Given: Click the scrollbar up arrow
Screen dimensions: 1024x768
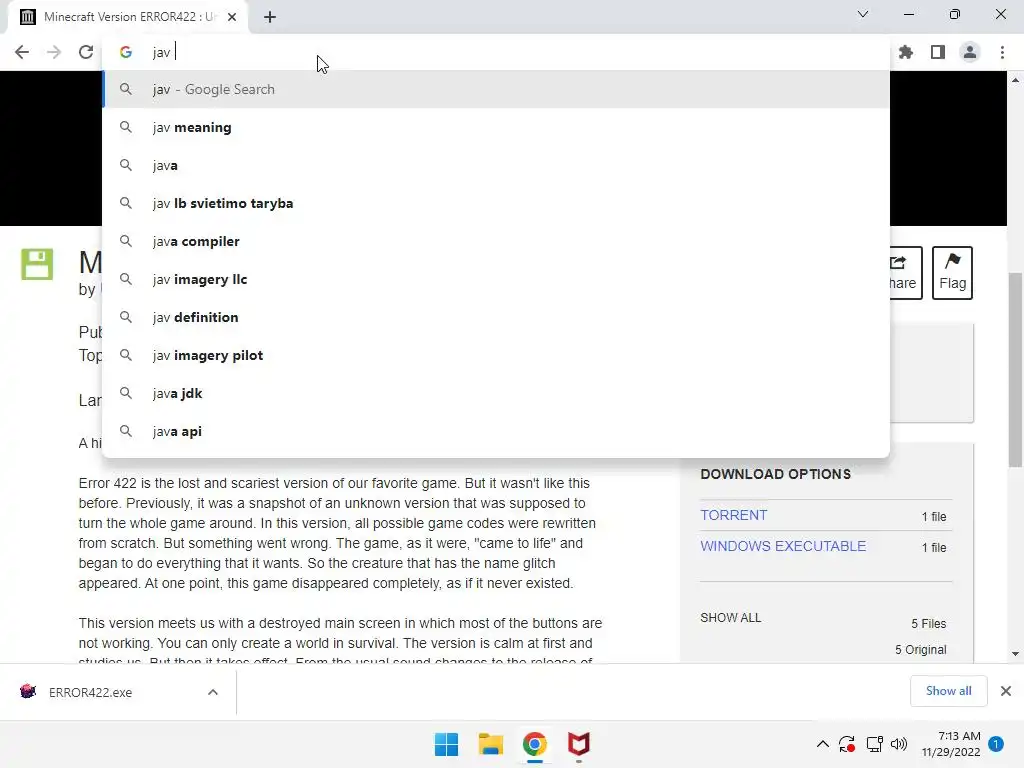Looking at the screenshot, I should (1015, 80).
